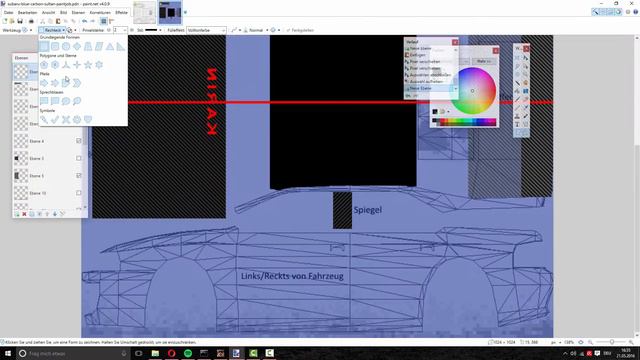
Task: Click the Mehr button in Colors window
Action: 484,61
